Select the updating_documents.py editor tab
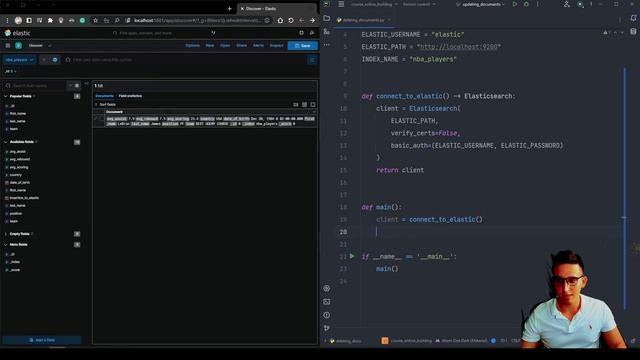 click(363, 20)
